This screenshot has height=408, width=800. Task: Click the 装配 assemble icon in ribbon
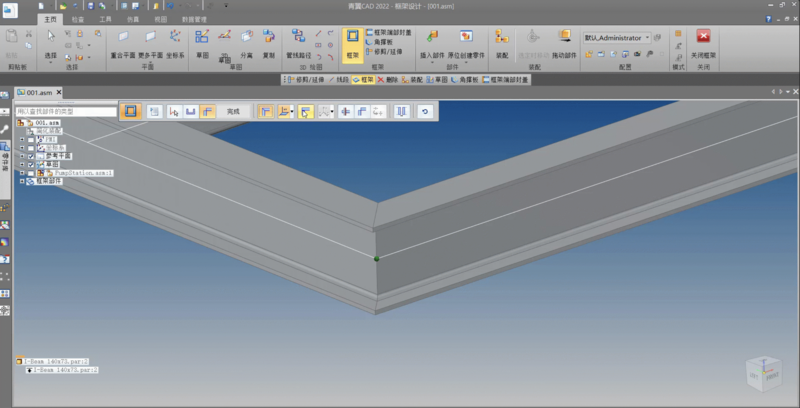pyautogui.click(x=502, y=42)
